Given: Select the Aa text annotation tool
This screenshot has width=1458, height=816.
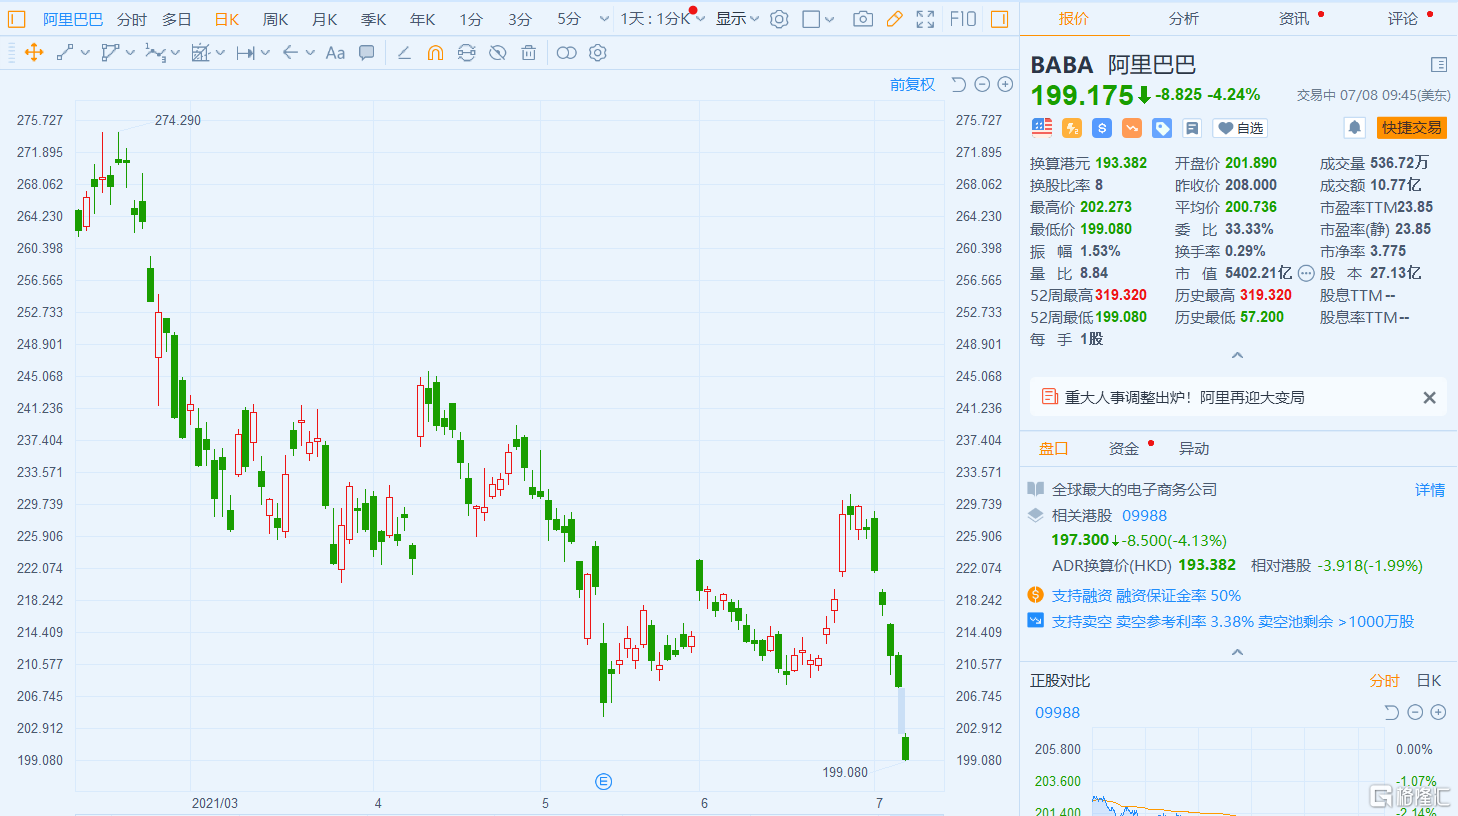Looking at the screenshot, I should tap(335, 53).
